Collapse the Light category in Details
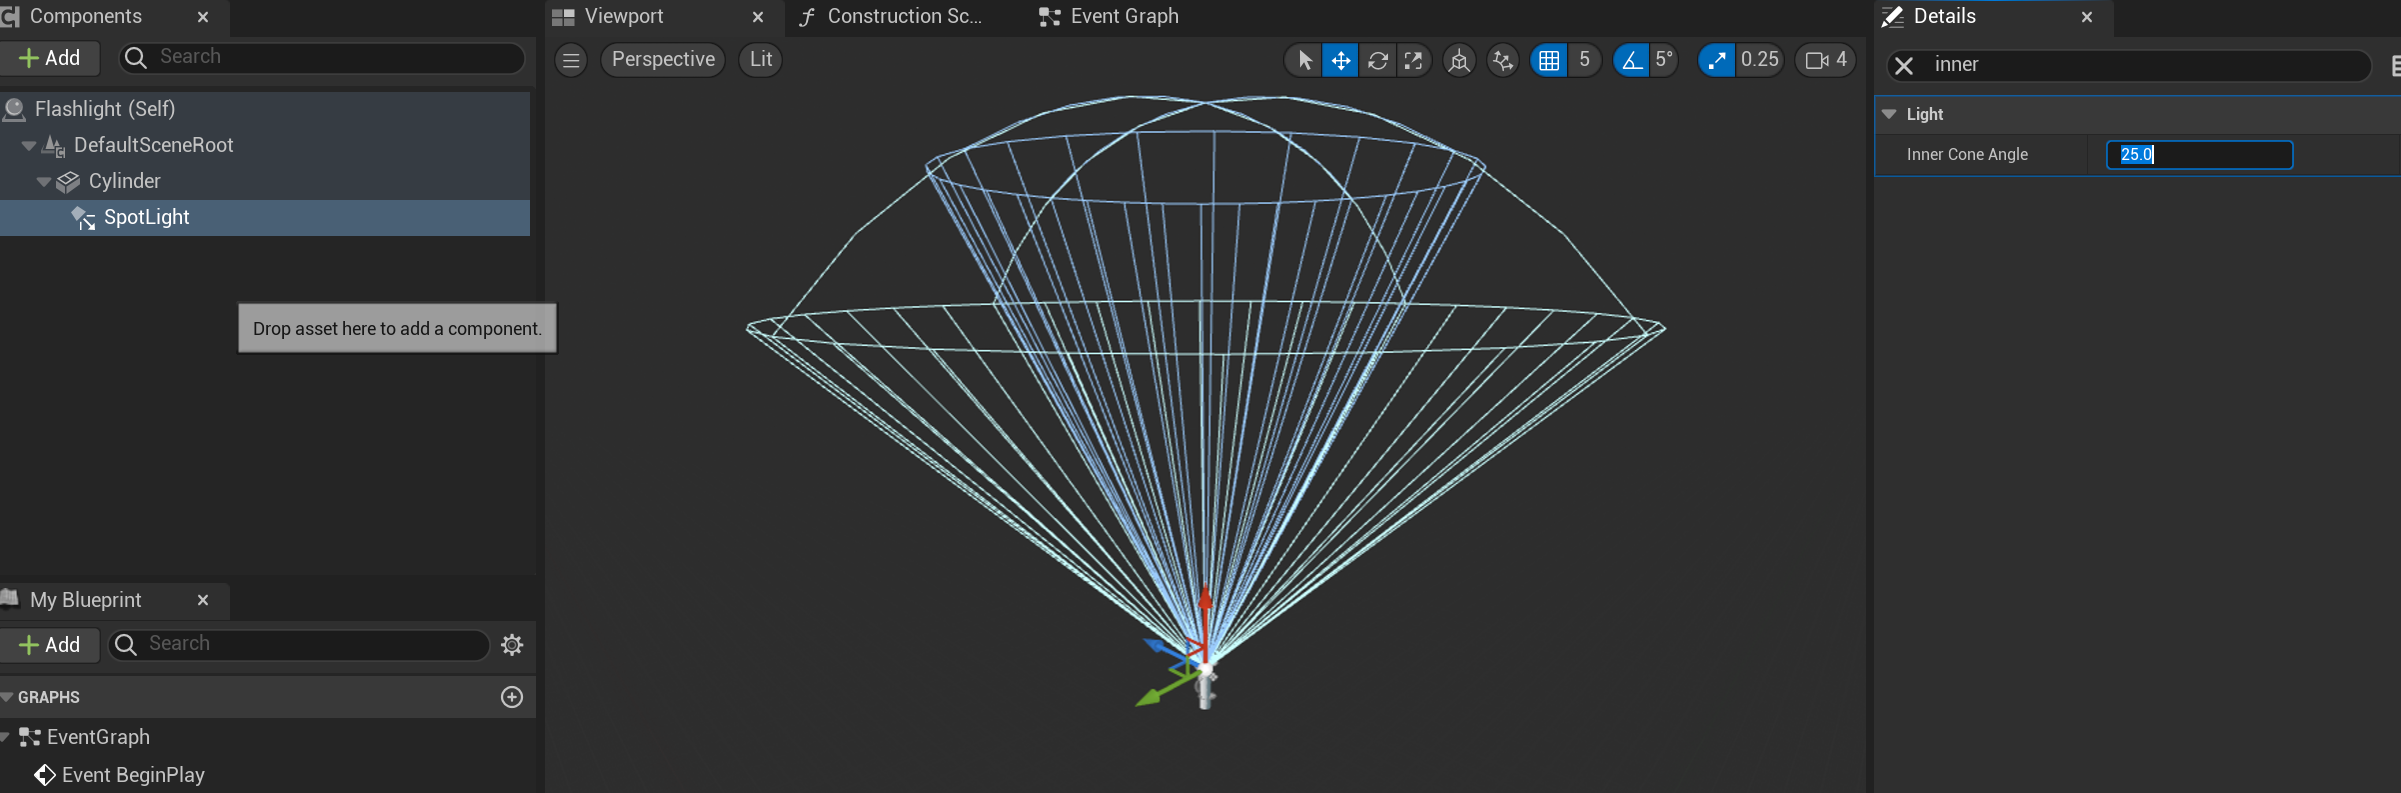Viewport: 2401px width, 793px height. click(x=1889, y=115)
